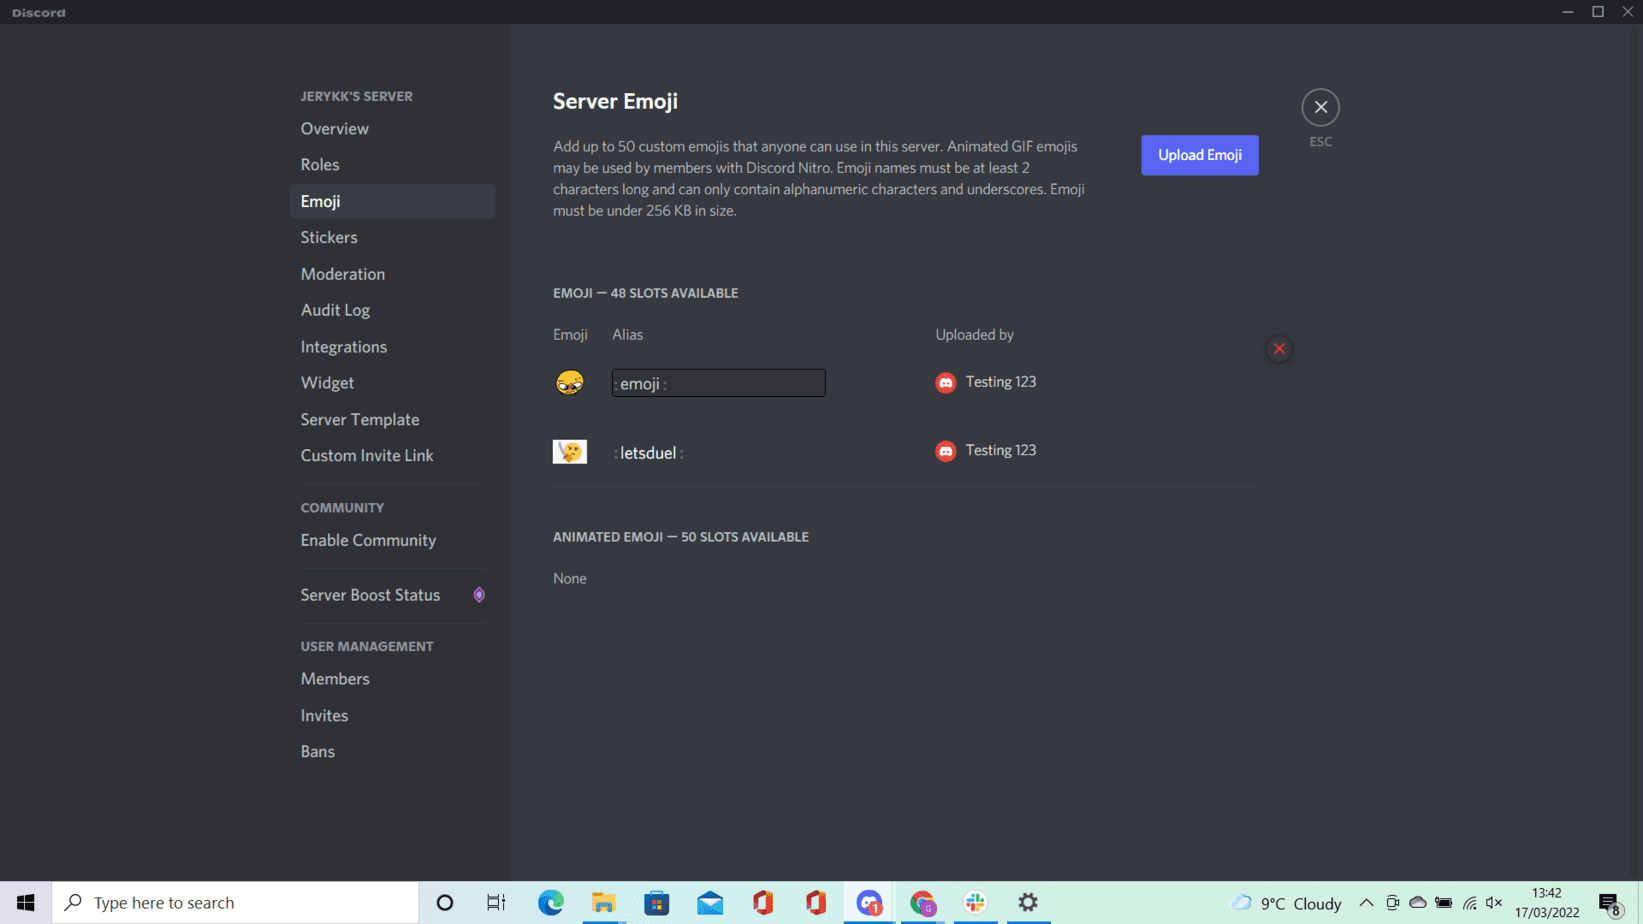Open Windows Settings gear on taskbar

pos(1028,903)
